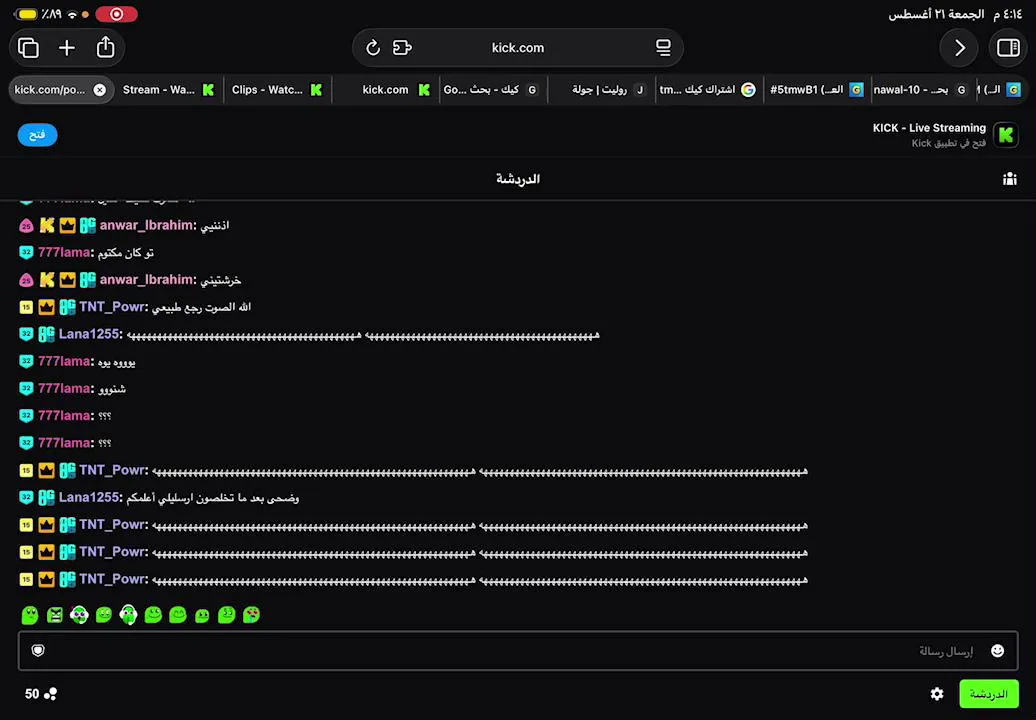Tap the Kick app logo in banner

tap(1006, 135)
